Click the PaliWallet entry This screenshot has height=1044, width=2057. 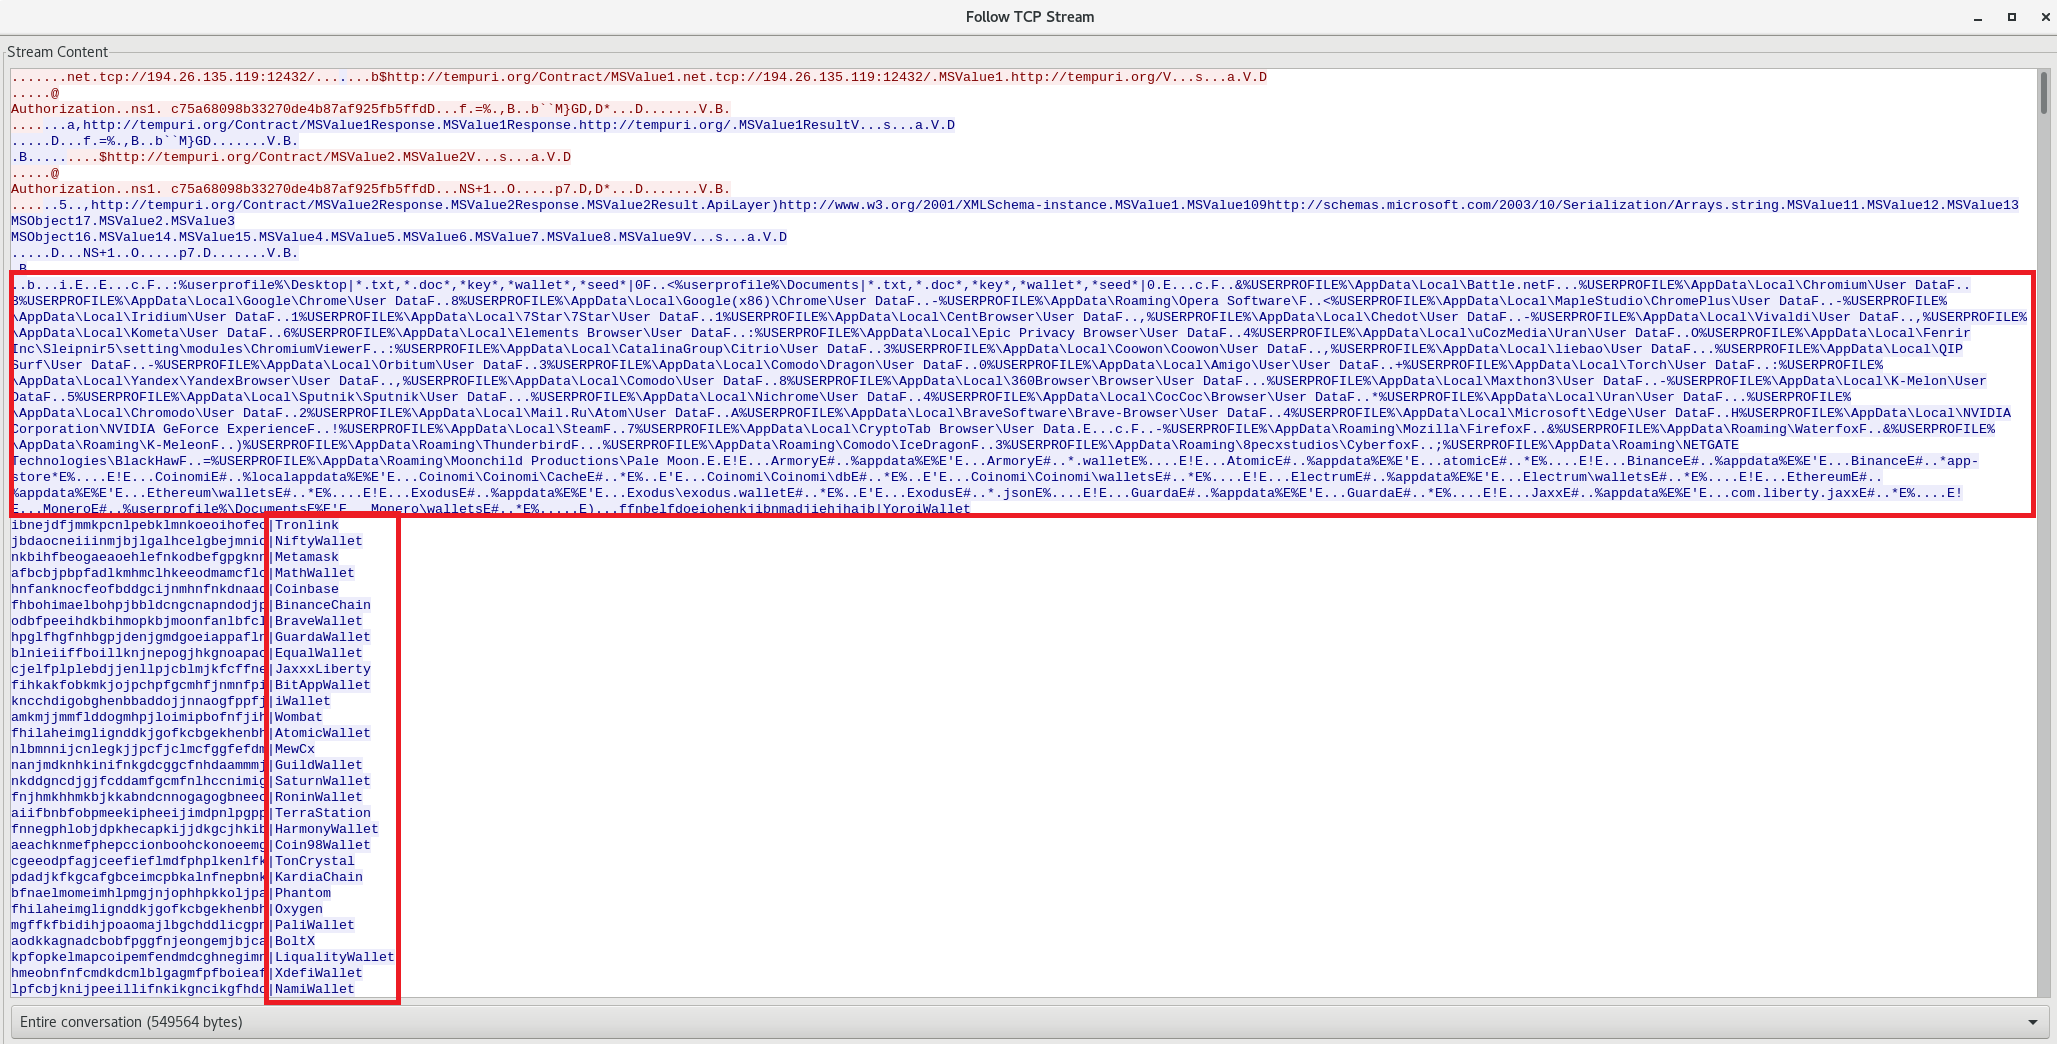point(314,925)
